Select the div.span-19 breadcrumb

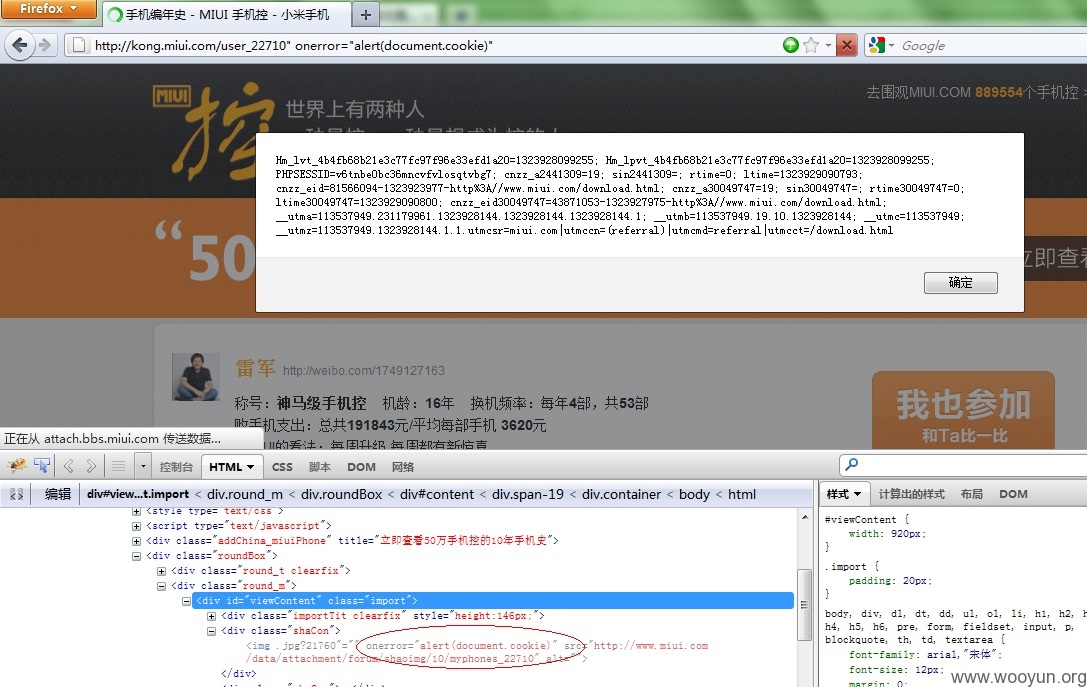[528, 494]
